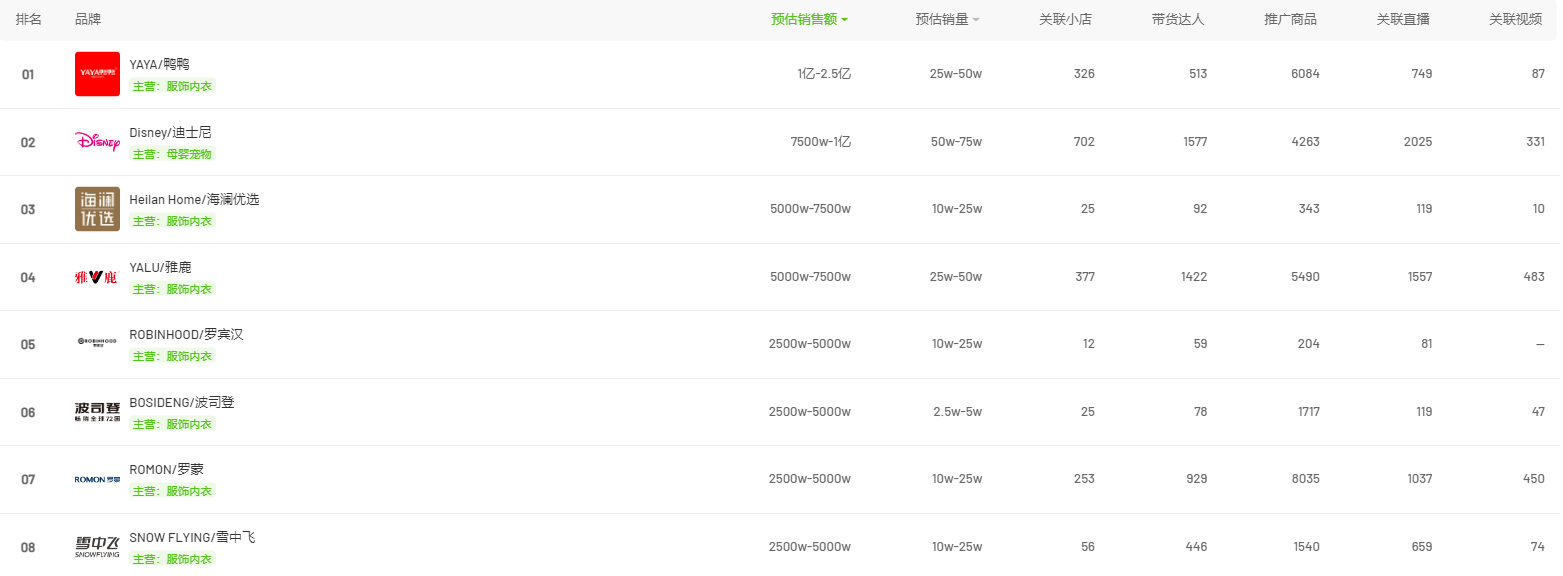Click the 331 associated videos value
The width and height of the screenshot is (1563, 576).
(x=1535, y=142)
